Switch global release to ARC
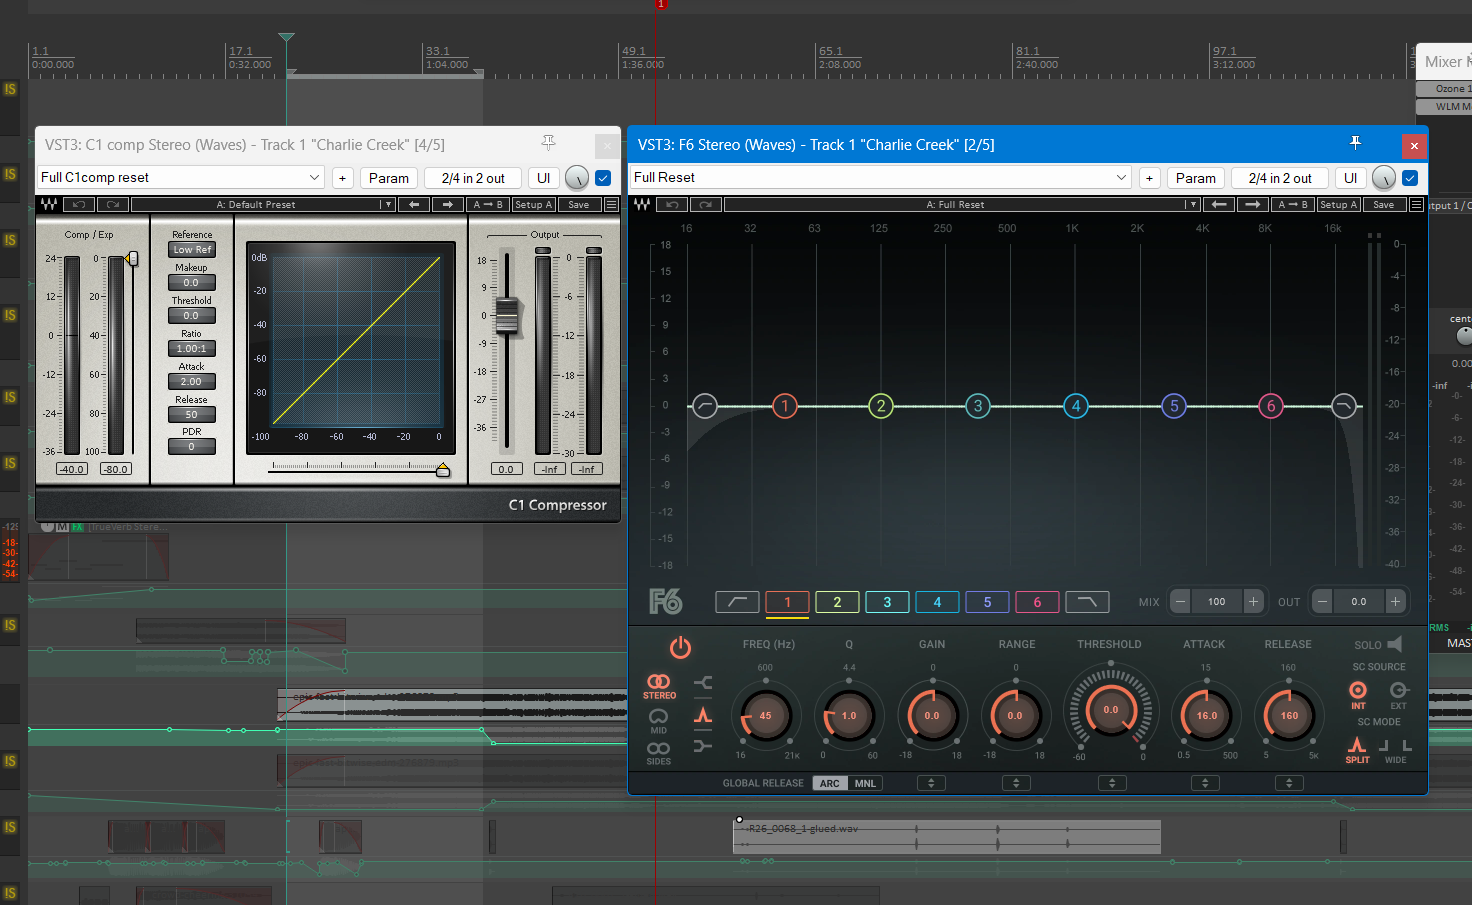 [x=830, y=783]
